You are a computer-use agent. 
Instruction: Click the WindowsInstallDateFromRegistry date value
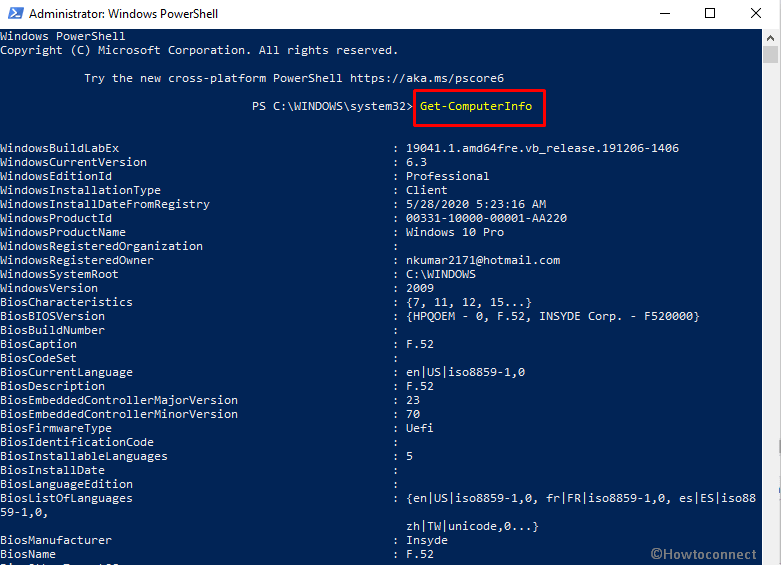click(x=476, y=204)
